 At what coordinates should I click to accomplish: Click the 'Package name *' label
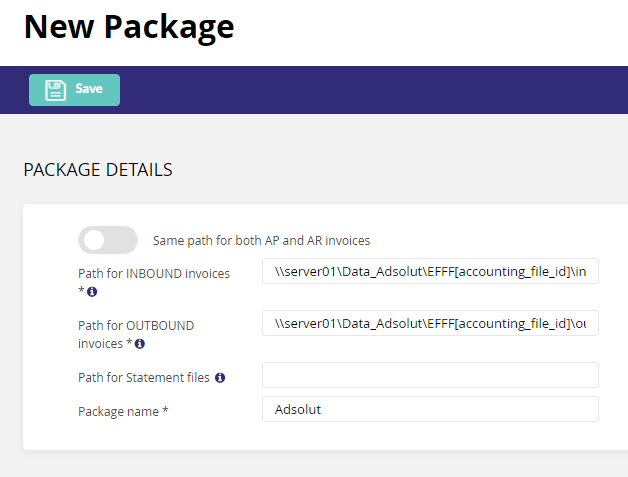click(x=123, y=411)
